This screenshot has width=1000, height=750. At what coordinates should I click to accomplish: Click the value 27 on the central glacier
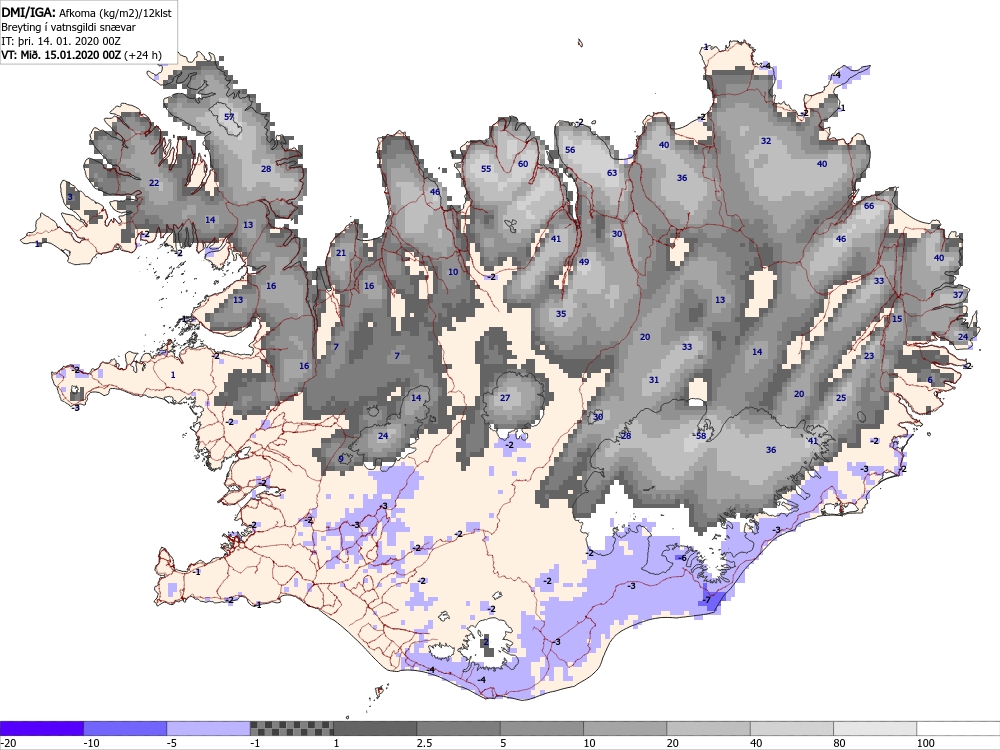pos(505,398)
